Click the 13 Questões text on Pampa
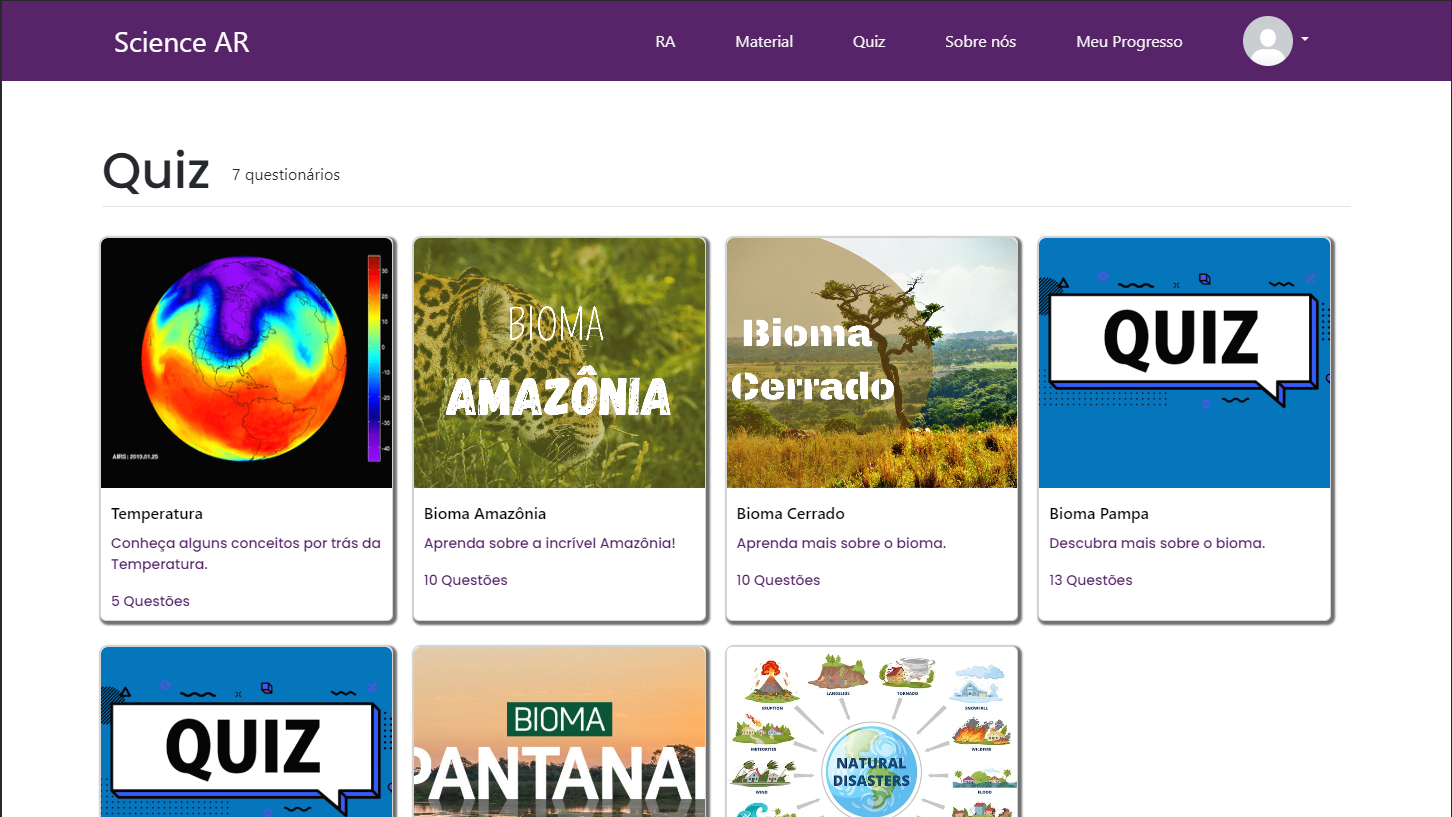Screen dimensions: 1452x817 [1090, 580]
